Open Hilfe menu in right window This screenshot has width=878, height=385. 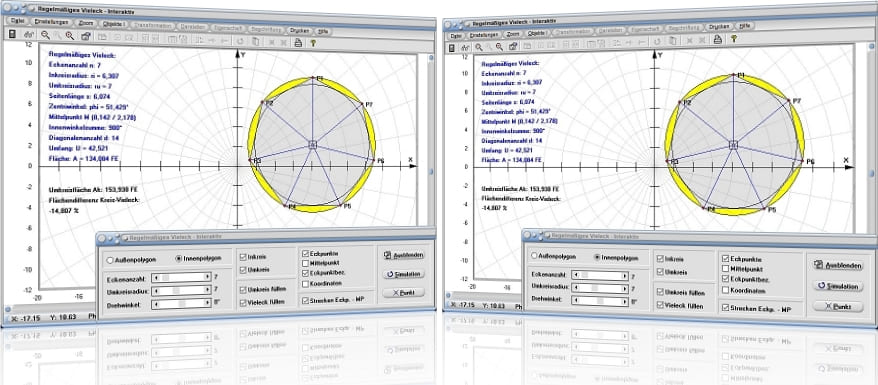pyautogui.click(x=745, y=25)
